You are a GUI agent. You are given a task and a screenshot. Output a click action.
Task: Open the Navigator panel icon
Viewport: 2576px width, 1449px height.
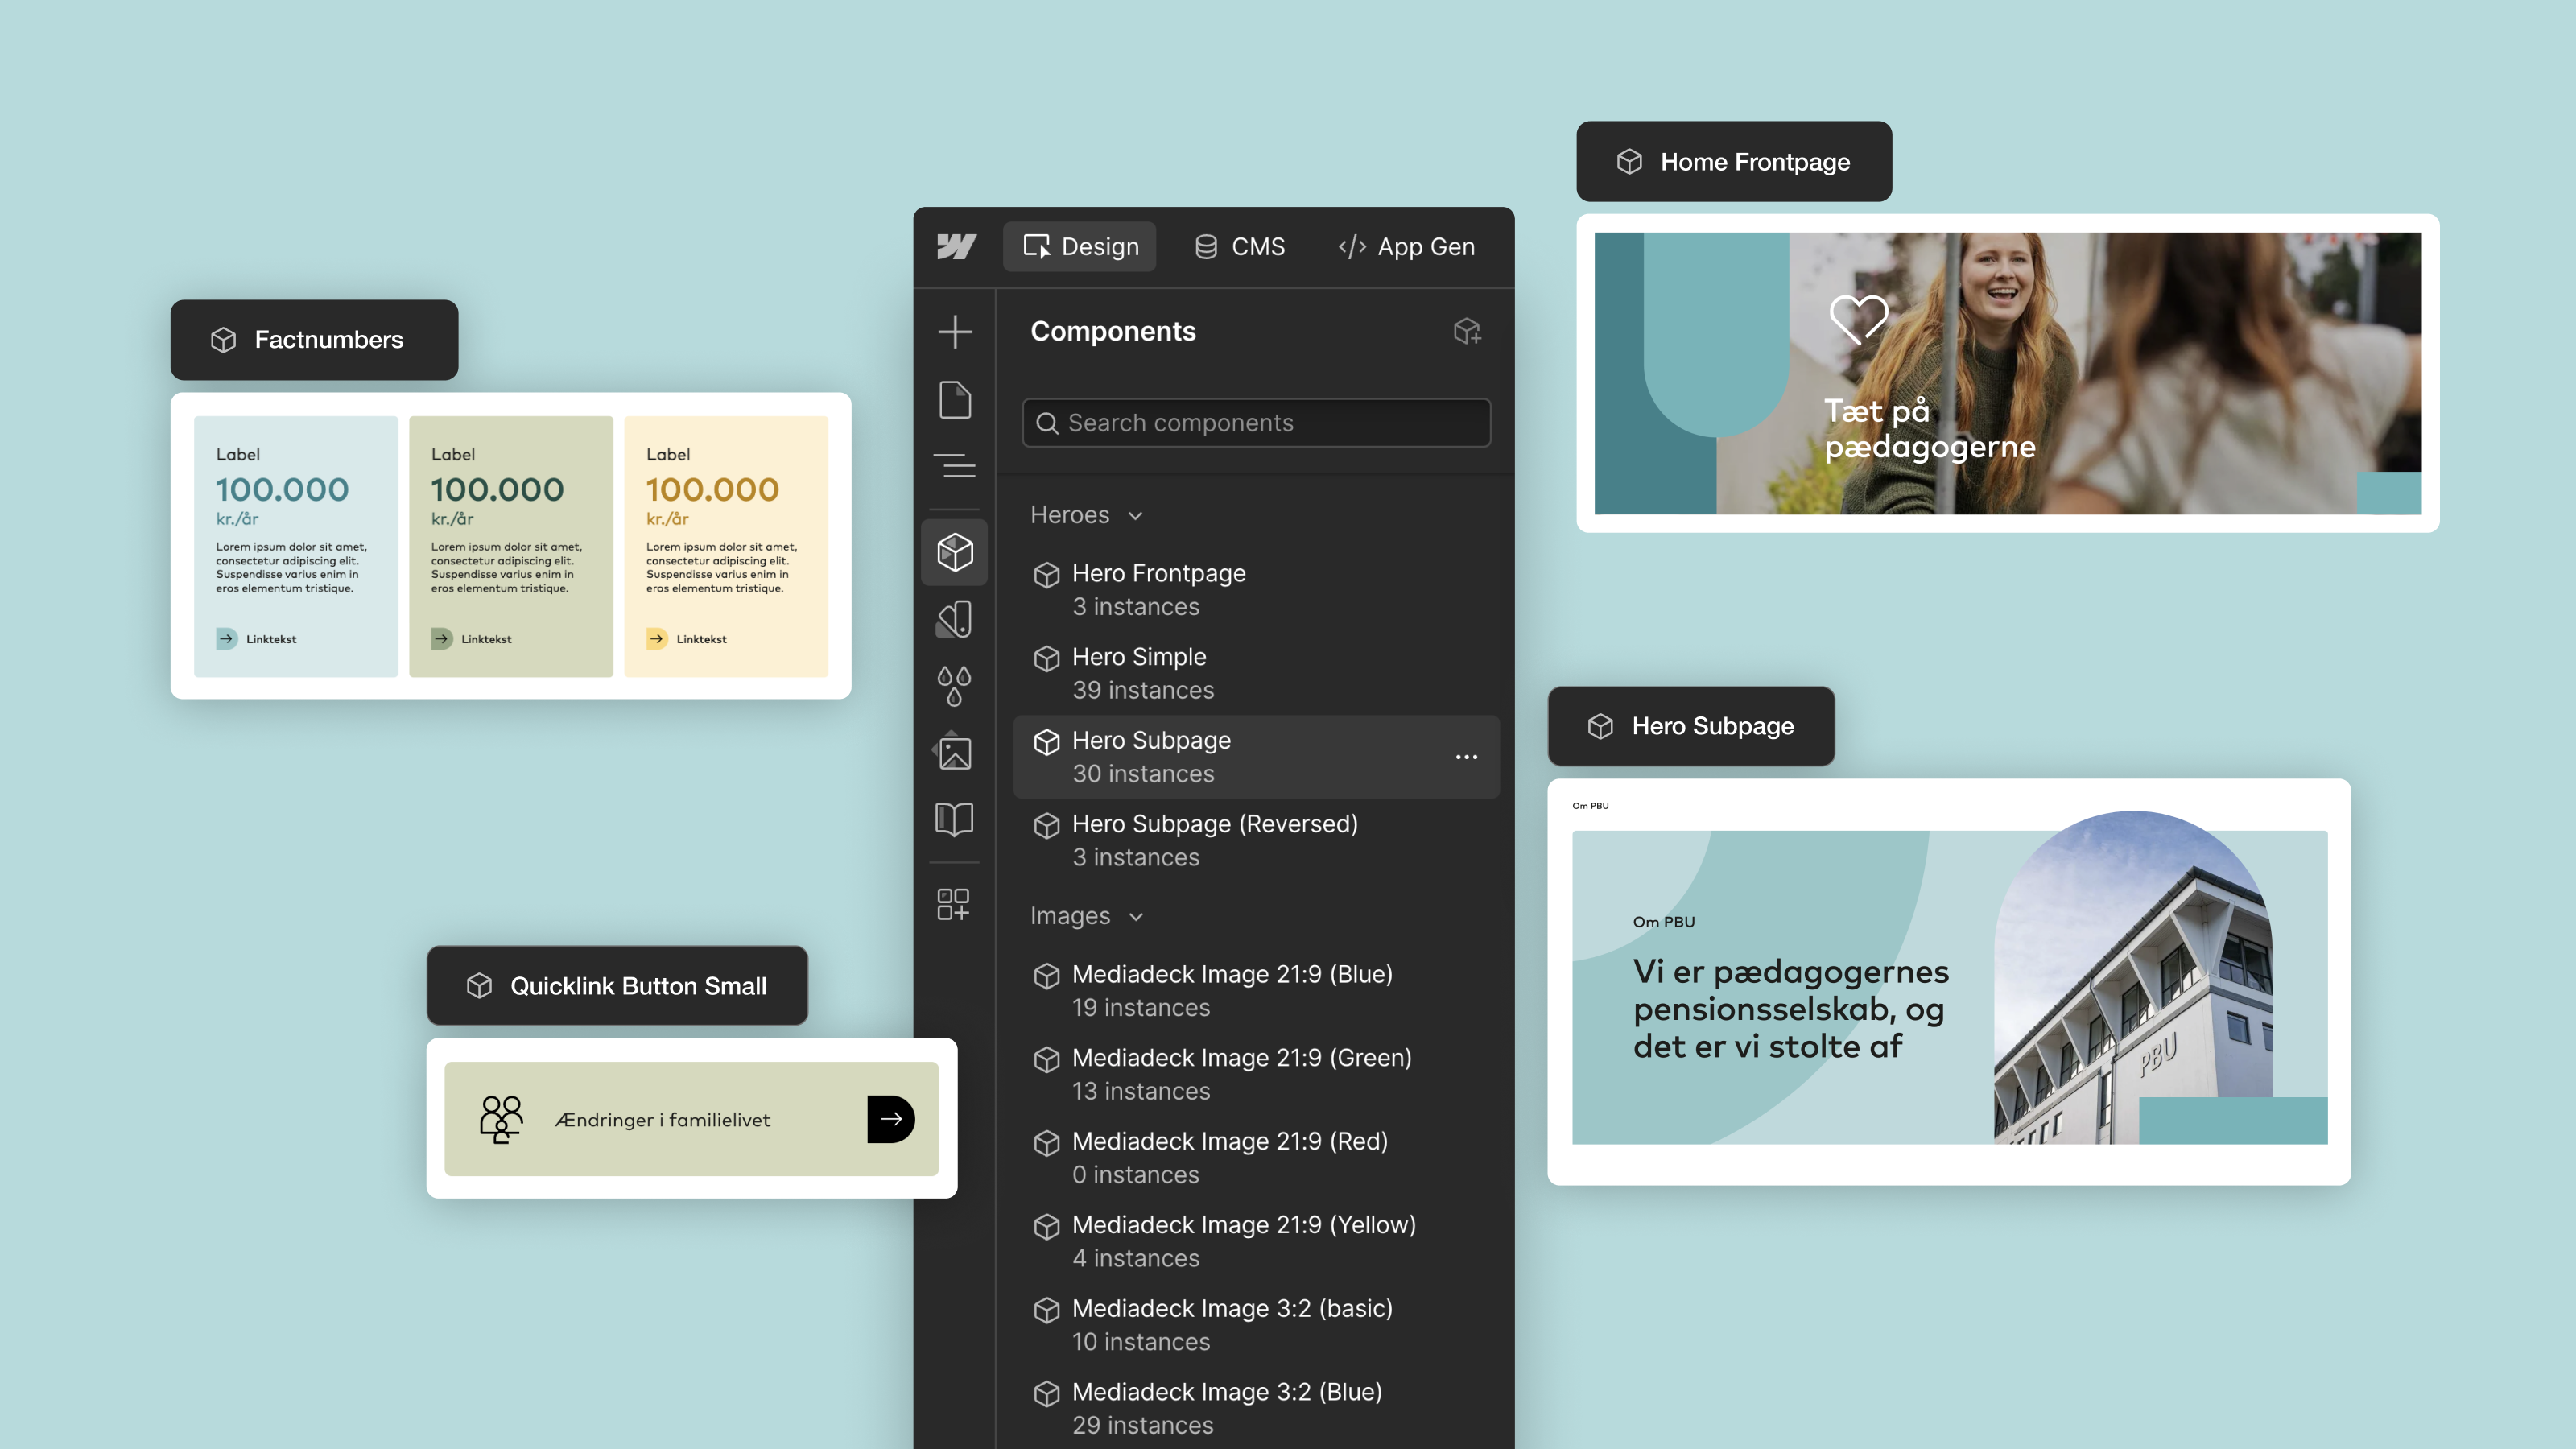coord(955,466)
